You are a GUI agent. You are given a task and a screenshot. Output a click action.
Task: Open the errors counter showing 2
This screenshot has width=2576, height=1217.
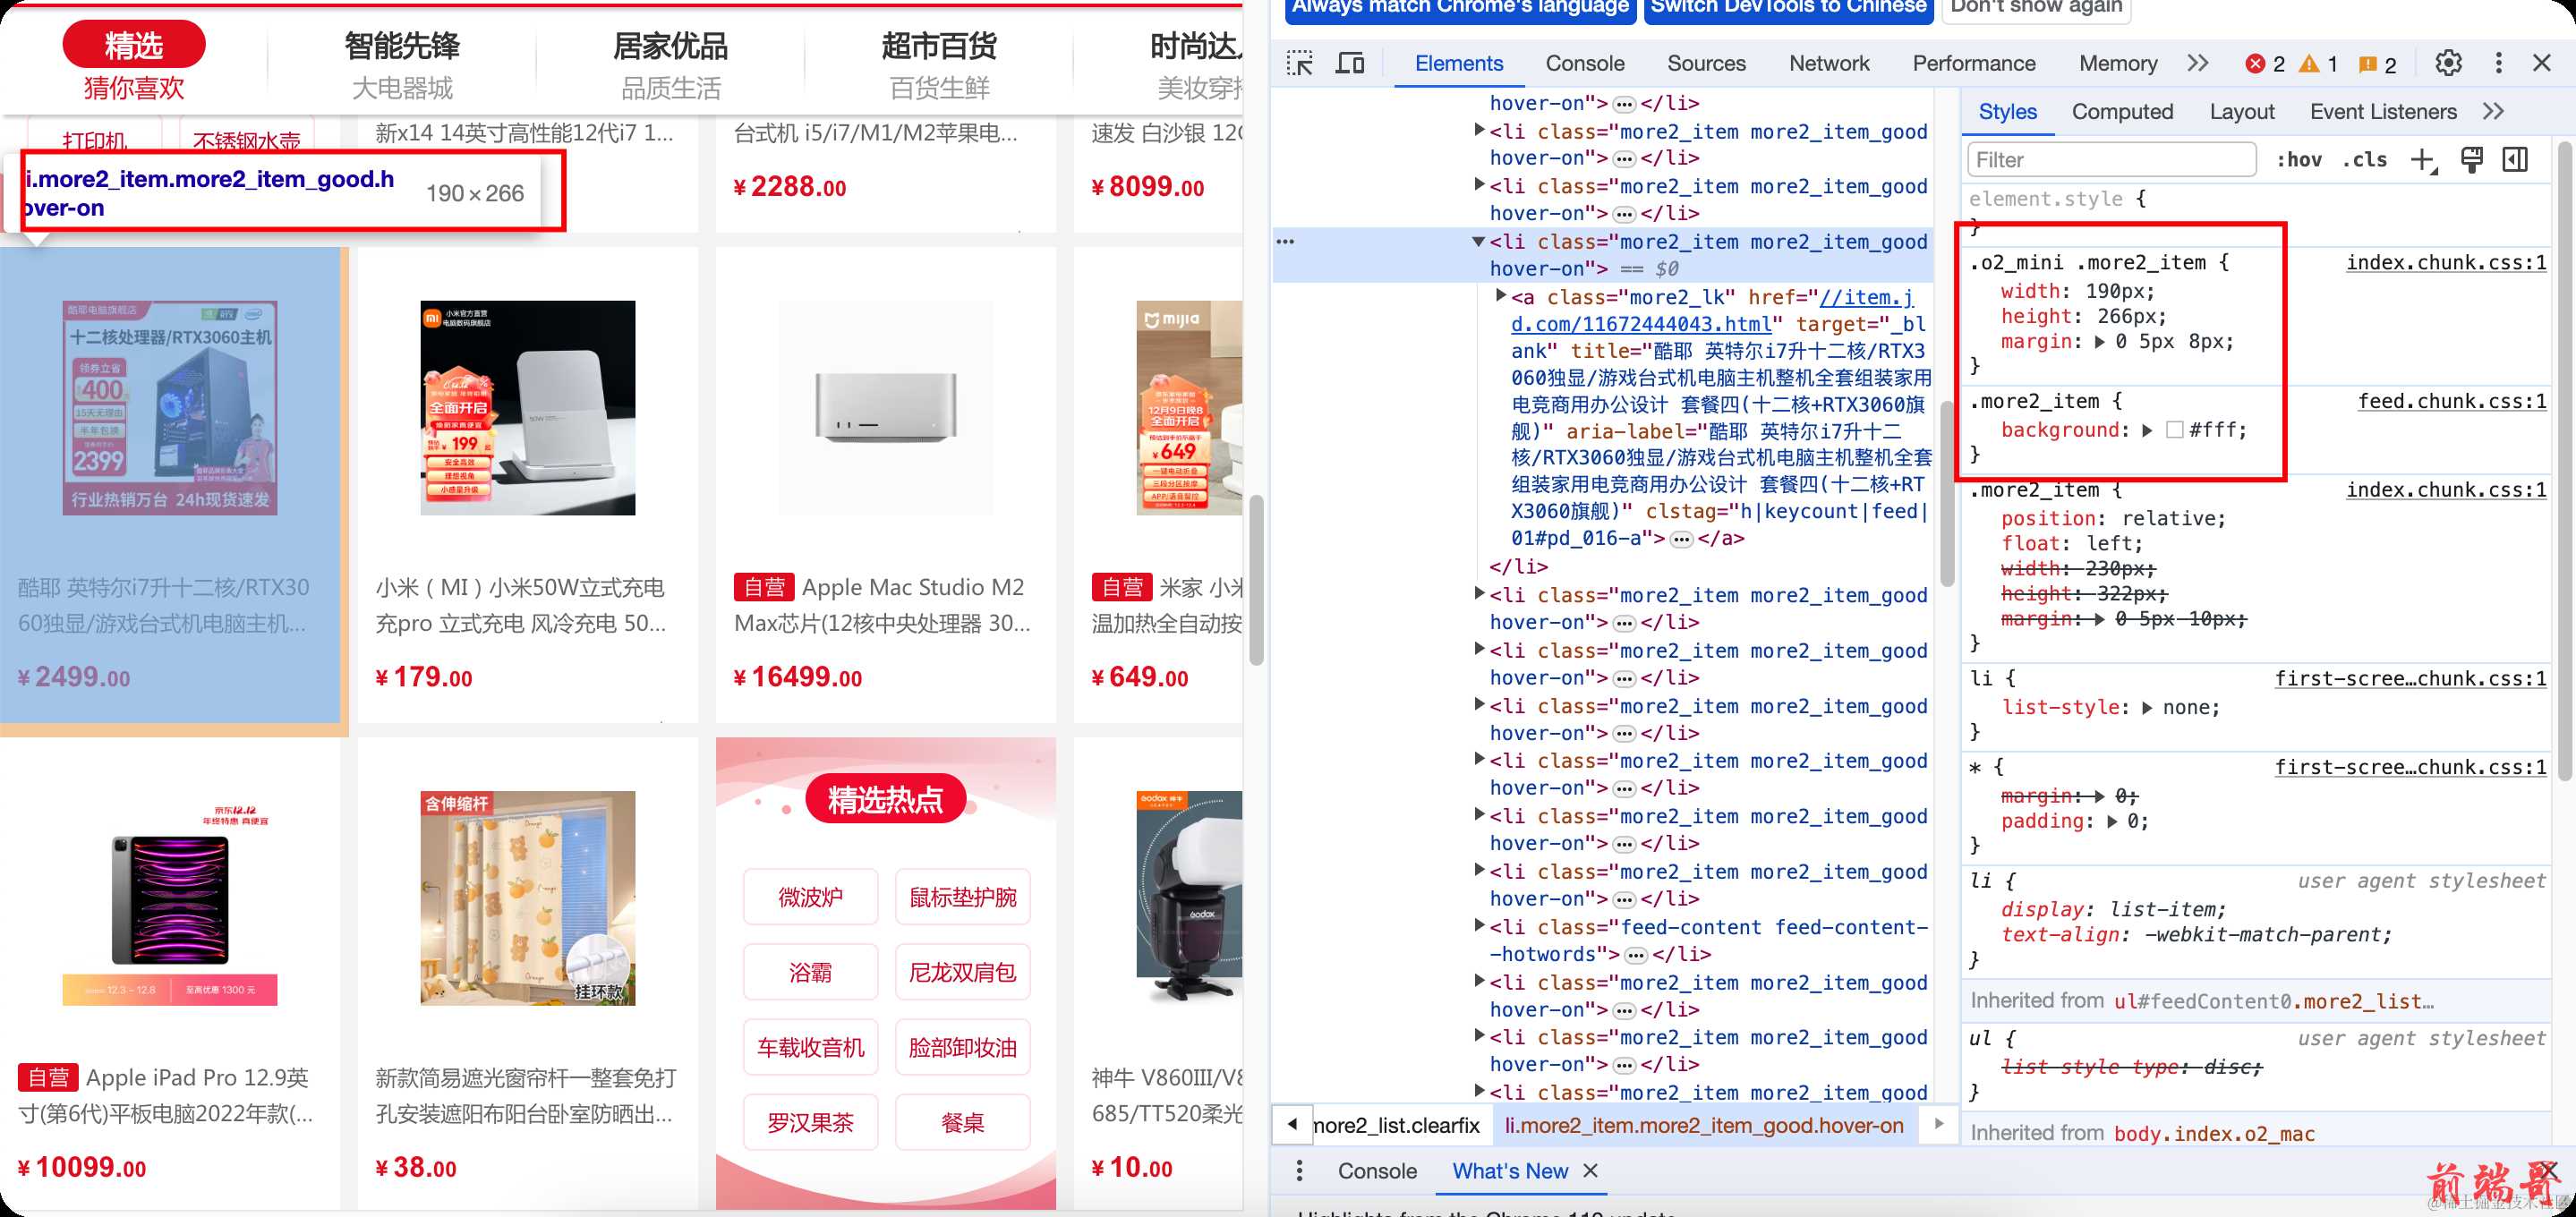click(2265, 64)
